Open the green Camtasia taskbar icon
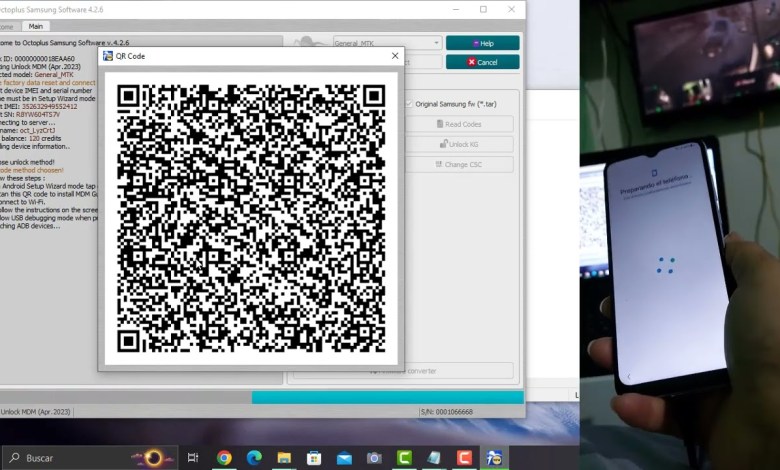The width and height of the screenshot is (780, 470). (x=404, y=458)
